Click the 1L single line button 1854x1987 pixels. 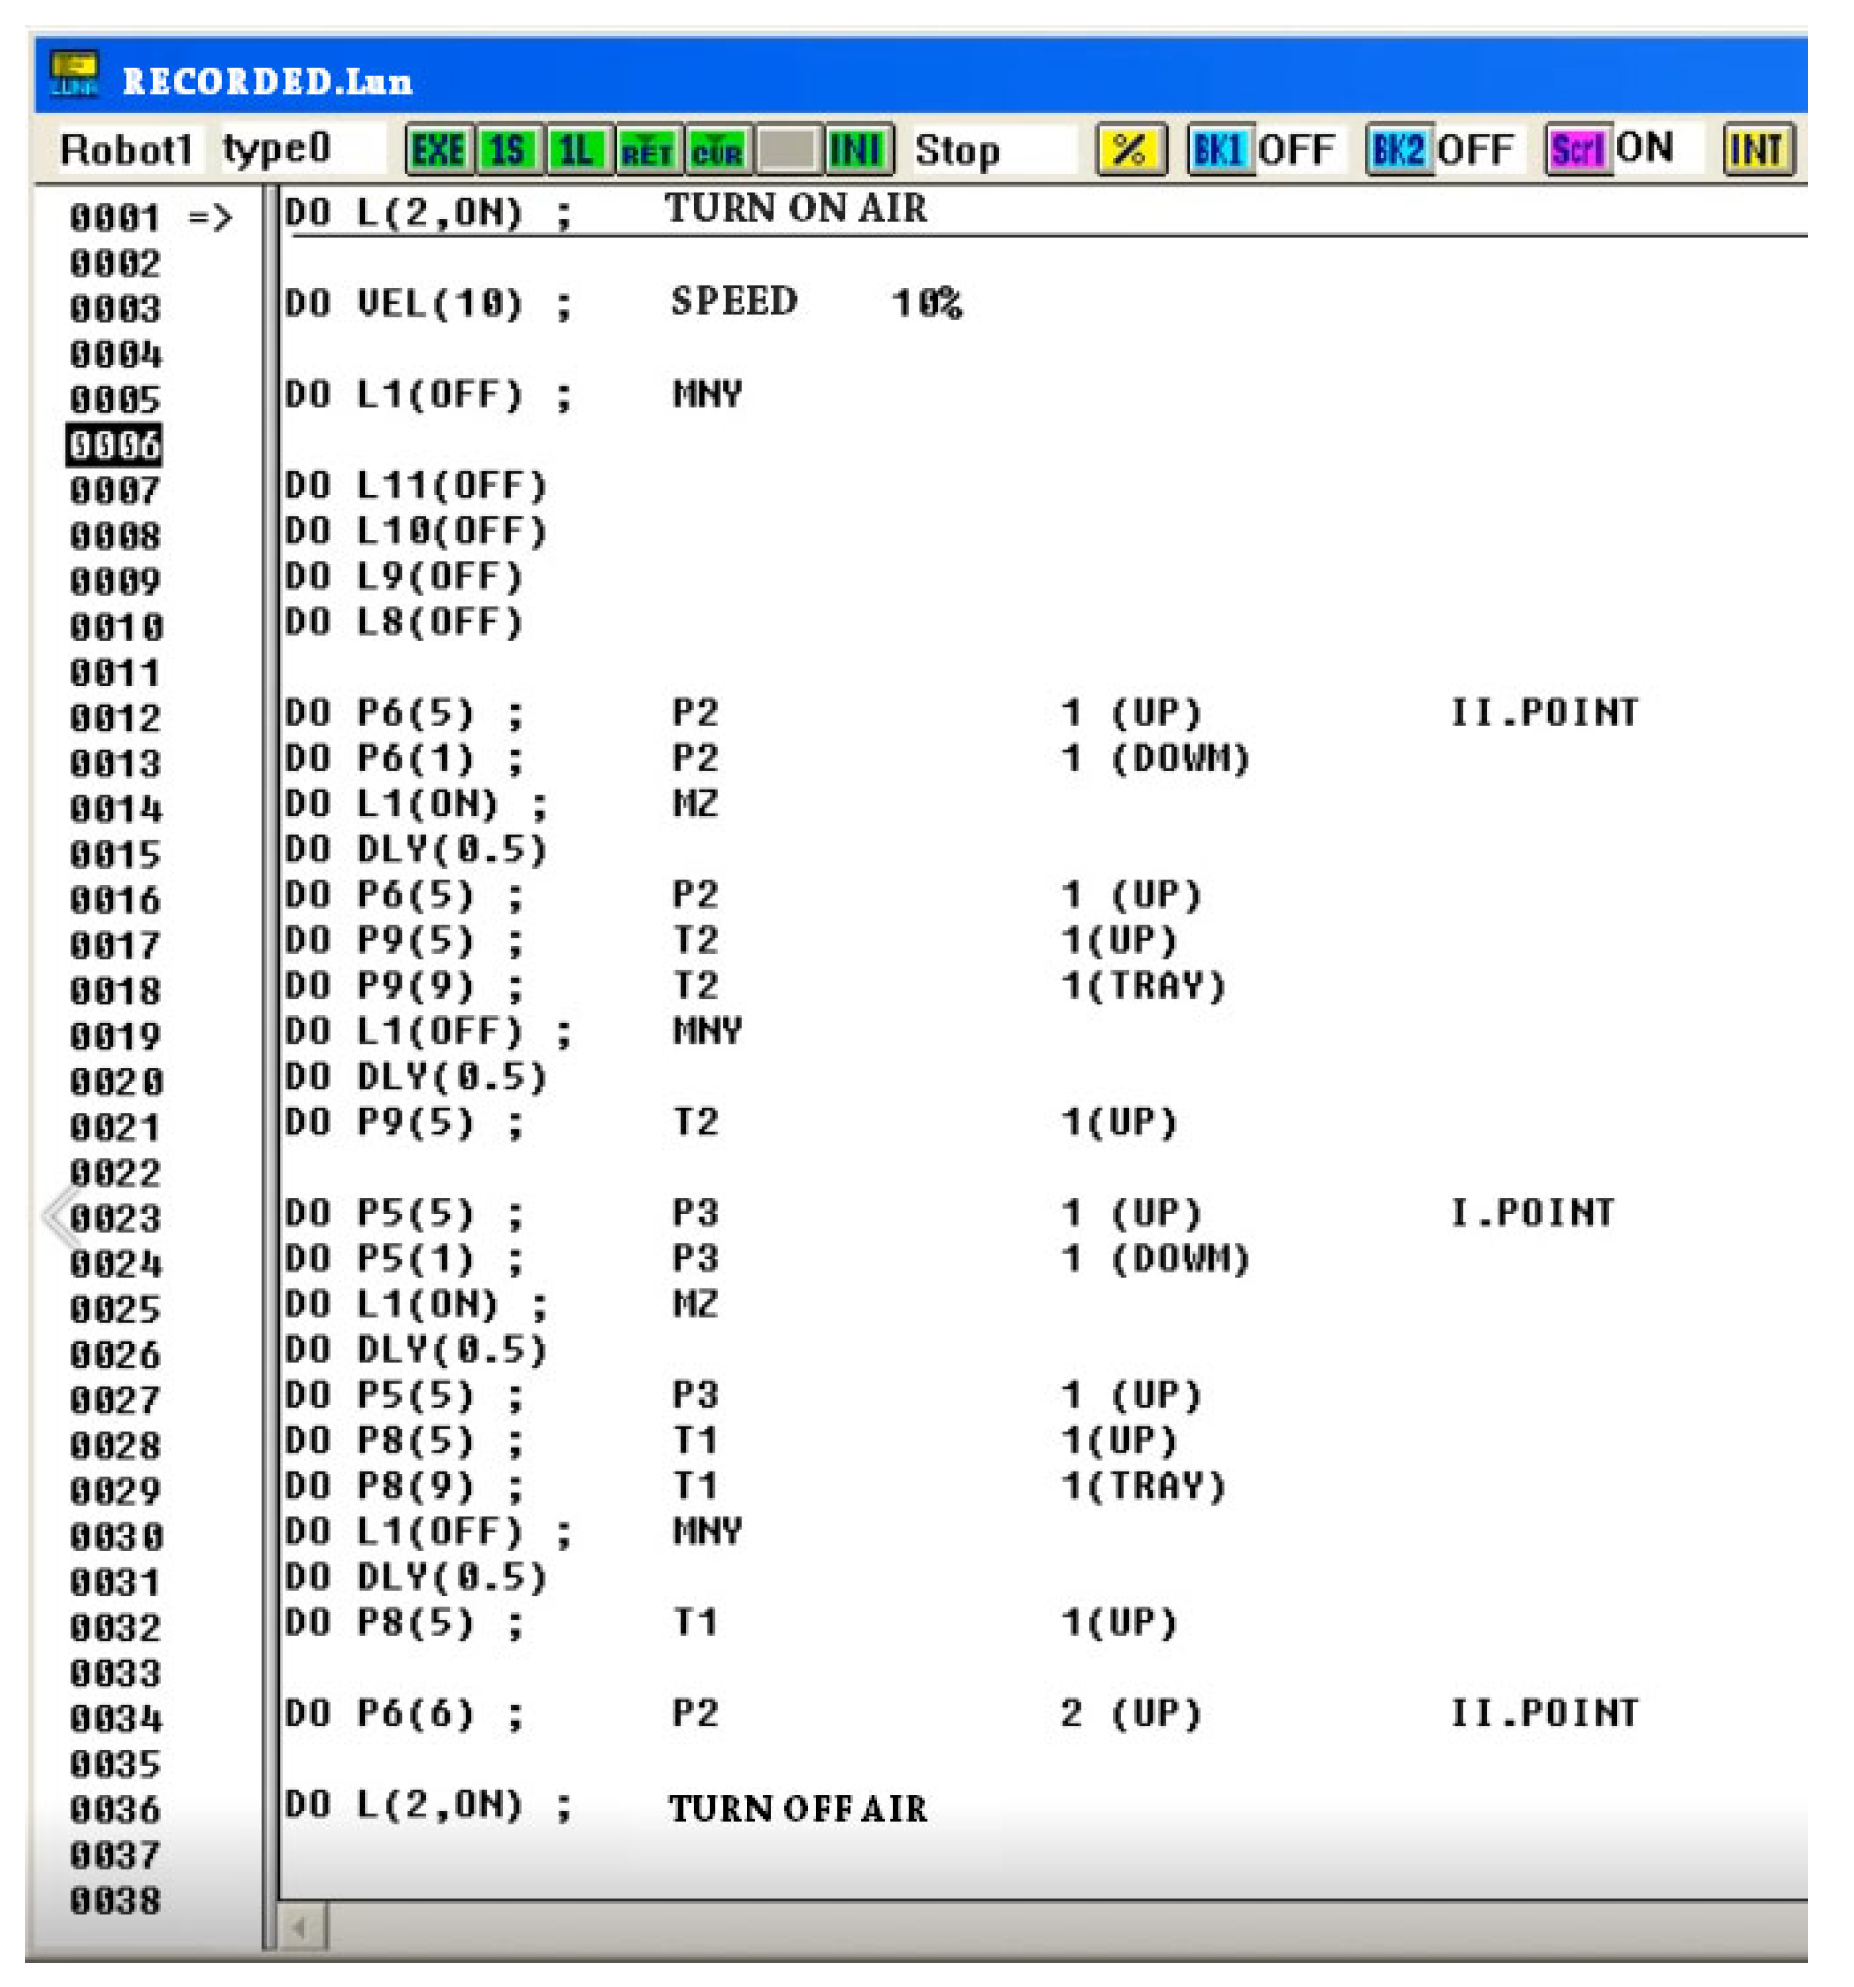577,150
